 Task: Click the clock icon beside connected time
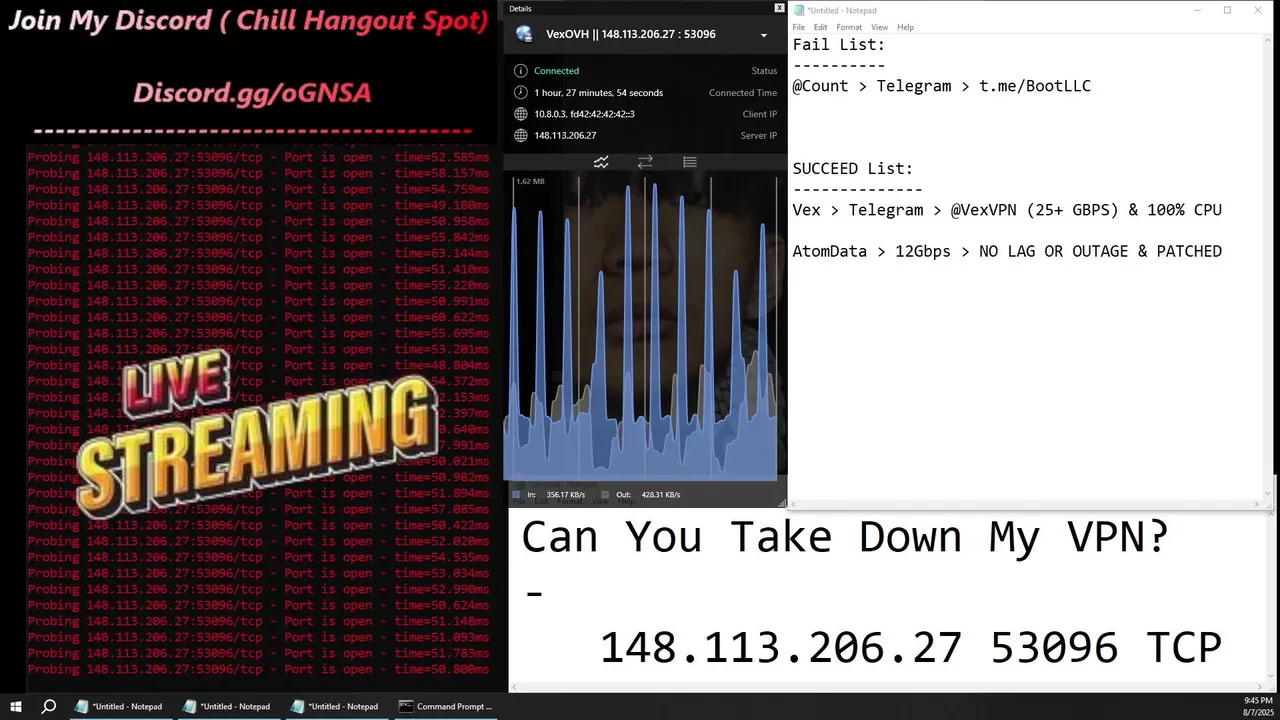pos(520,92)
